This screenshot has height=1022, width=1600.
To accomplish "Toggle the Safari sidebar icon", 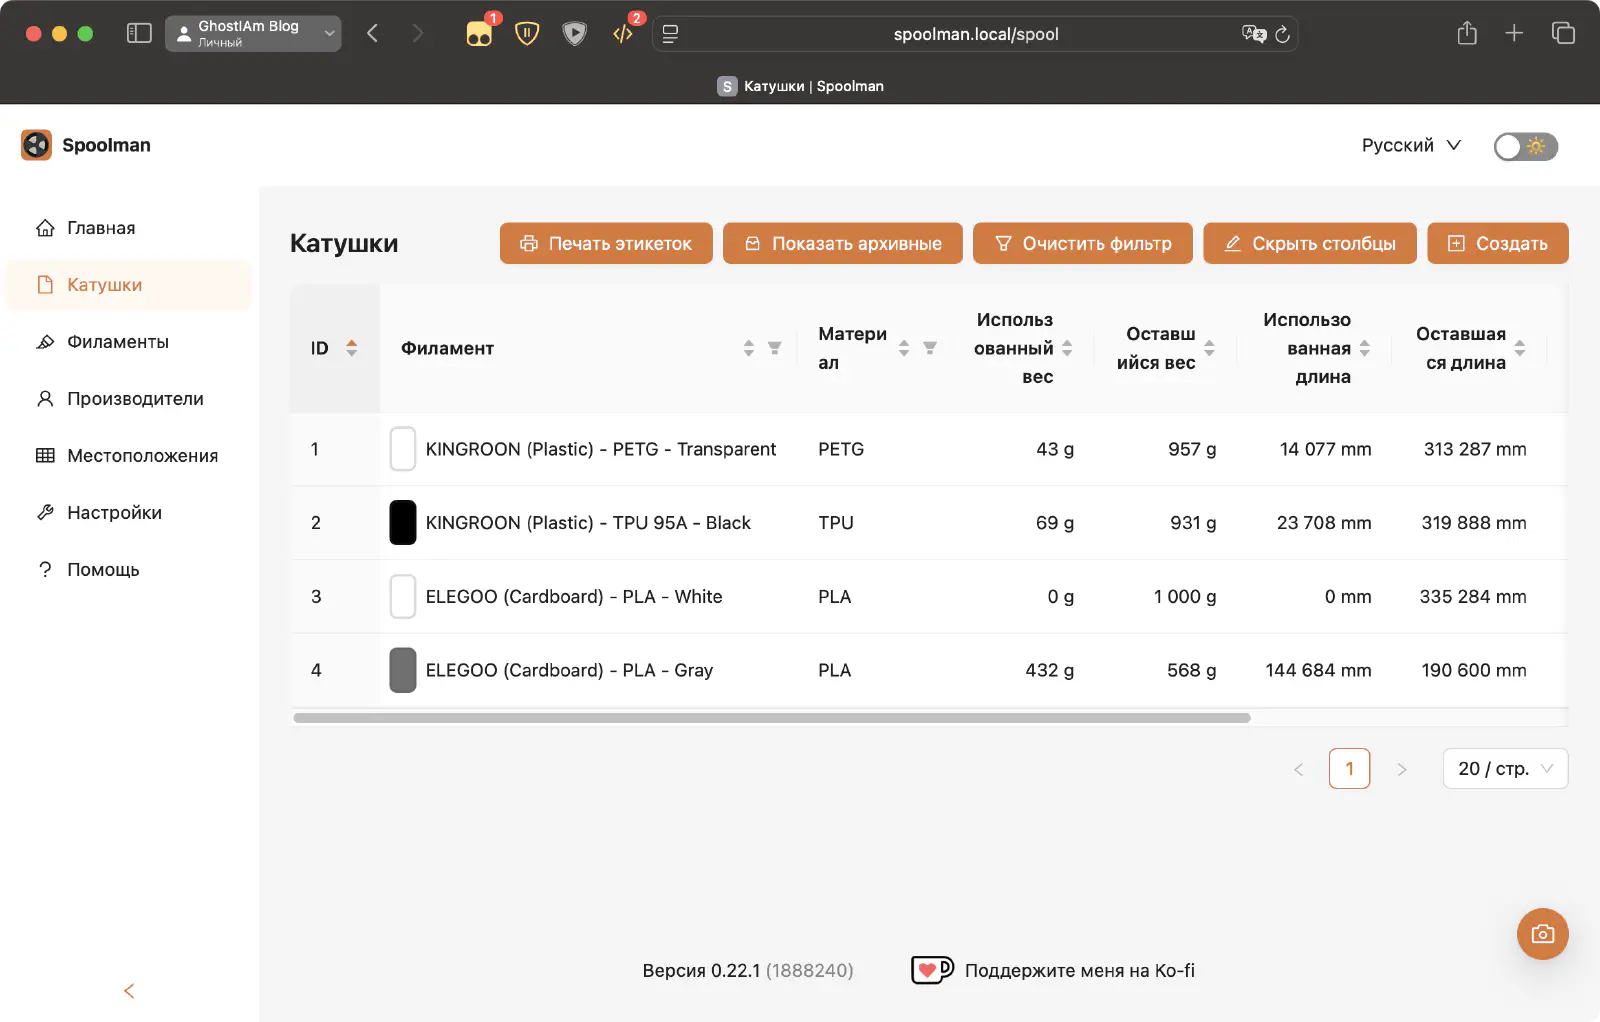I will [x=139, y=33].
